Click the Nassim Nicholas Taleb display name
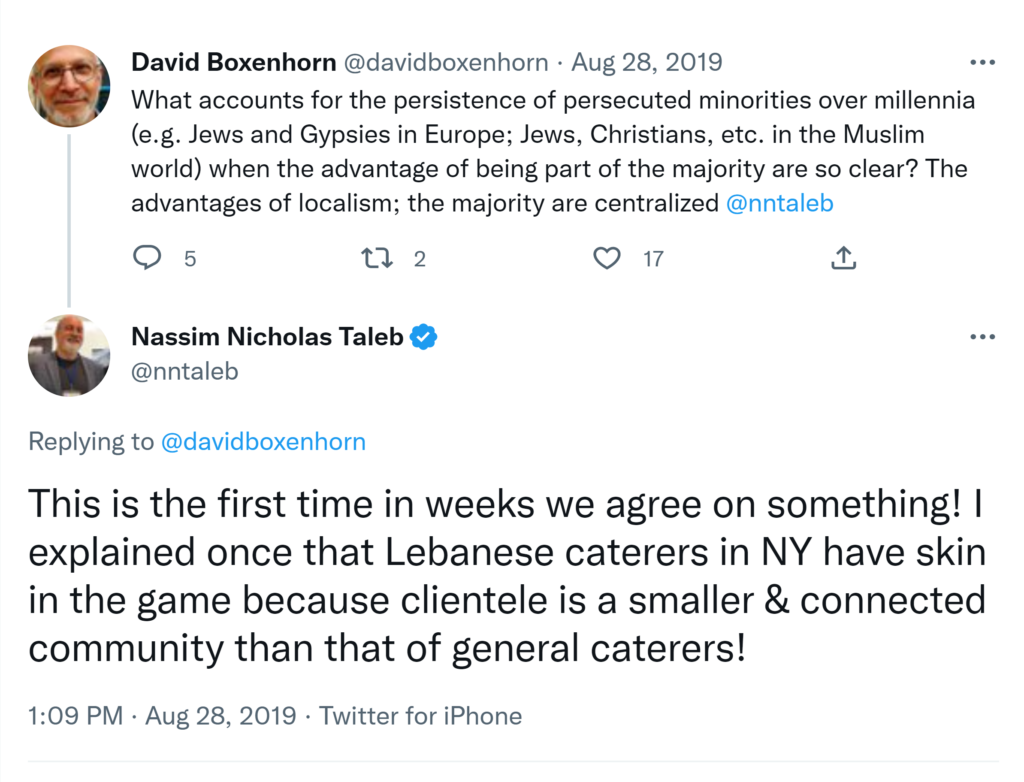Screen dimensions: 1024x782 point(268,337)
